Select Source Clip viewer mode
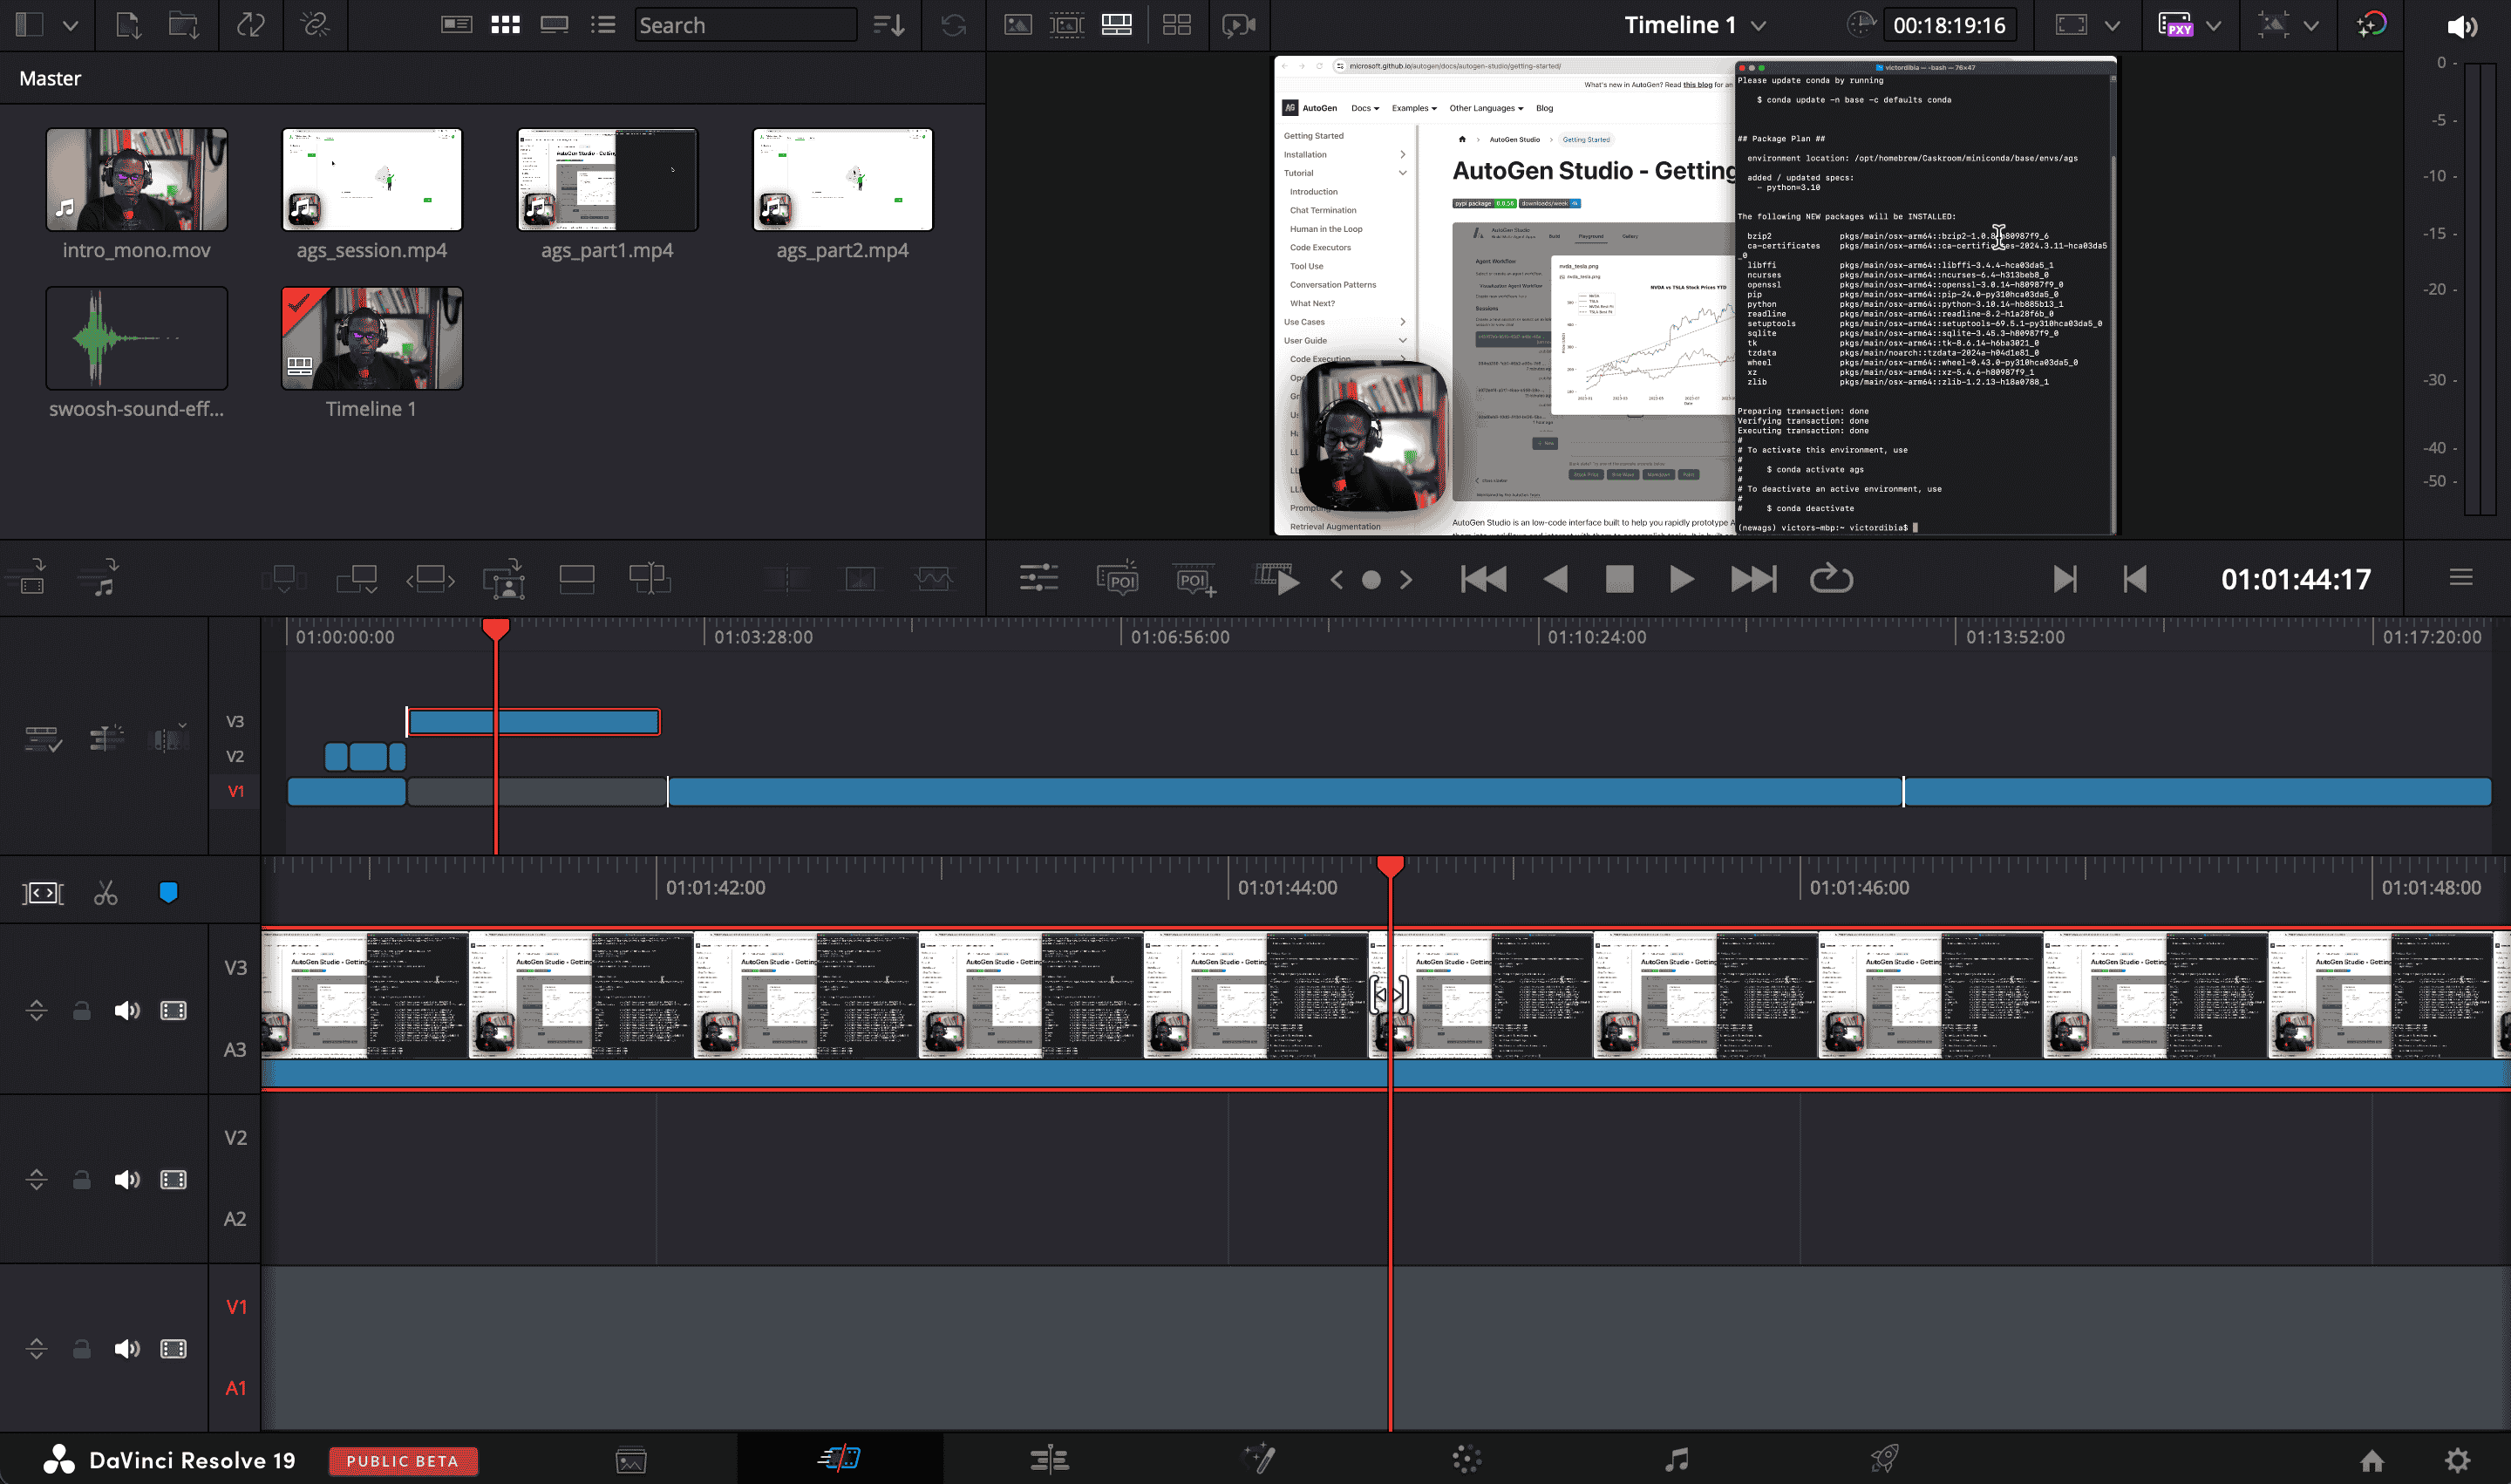The width and height of the screenshot is (2511, 1484). 1018,25
